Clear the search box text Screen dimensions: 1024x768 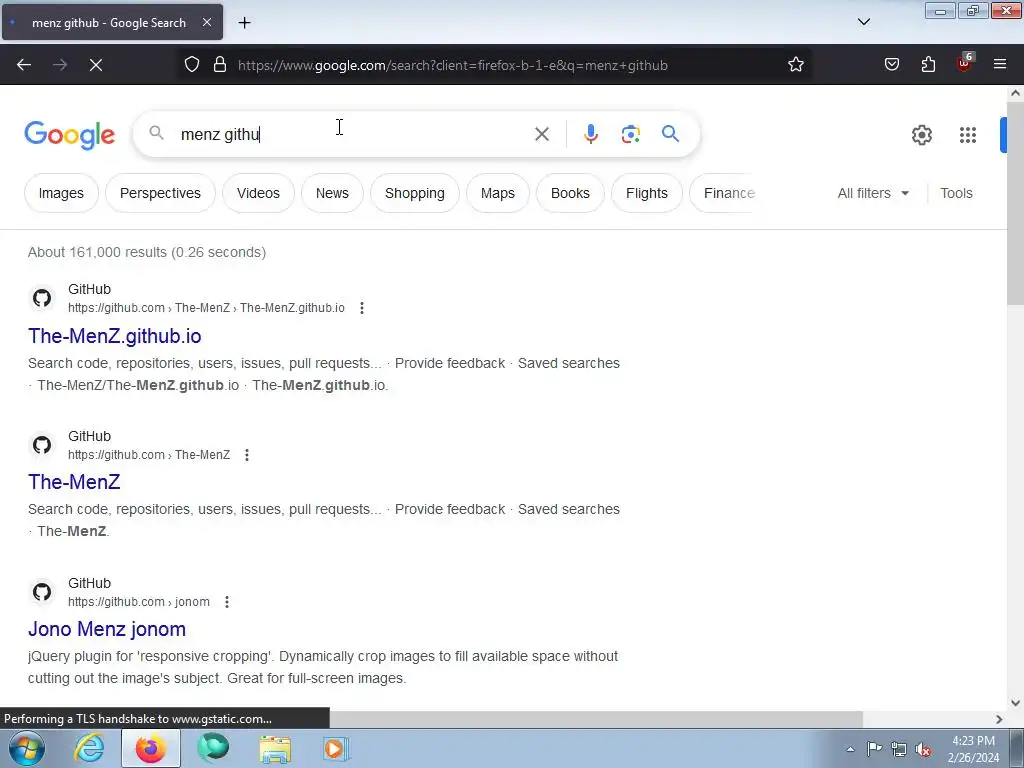click(x=541, y=135)
